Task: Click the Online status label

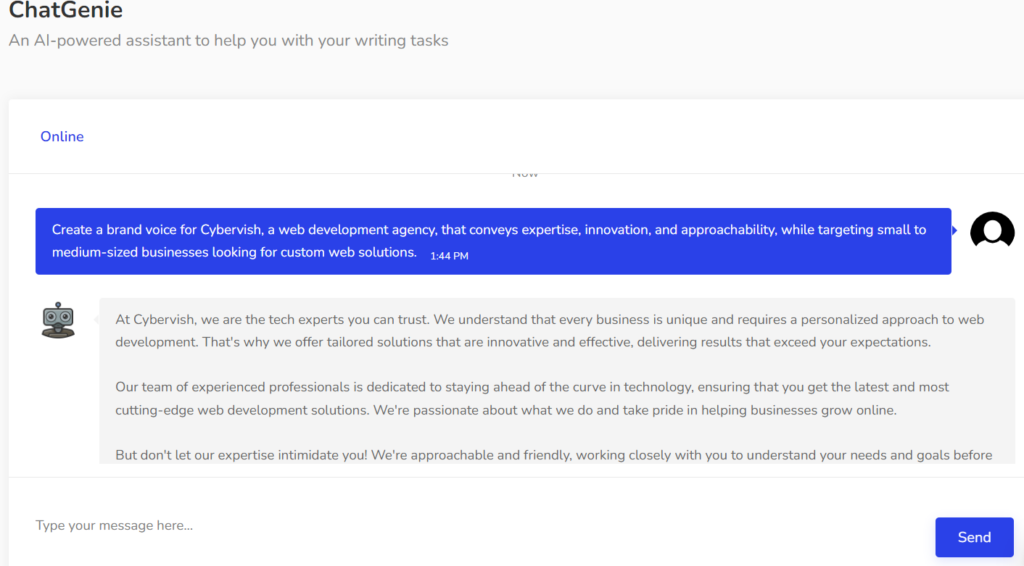Action: coord(62,136)
